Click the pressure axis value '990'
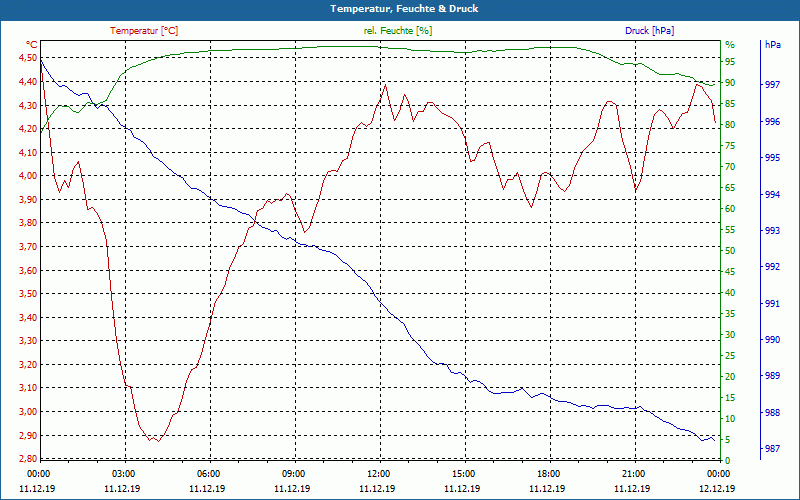This screenshot has height=500, width=800. coord(772,339)
